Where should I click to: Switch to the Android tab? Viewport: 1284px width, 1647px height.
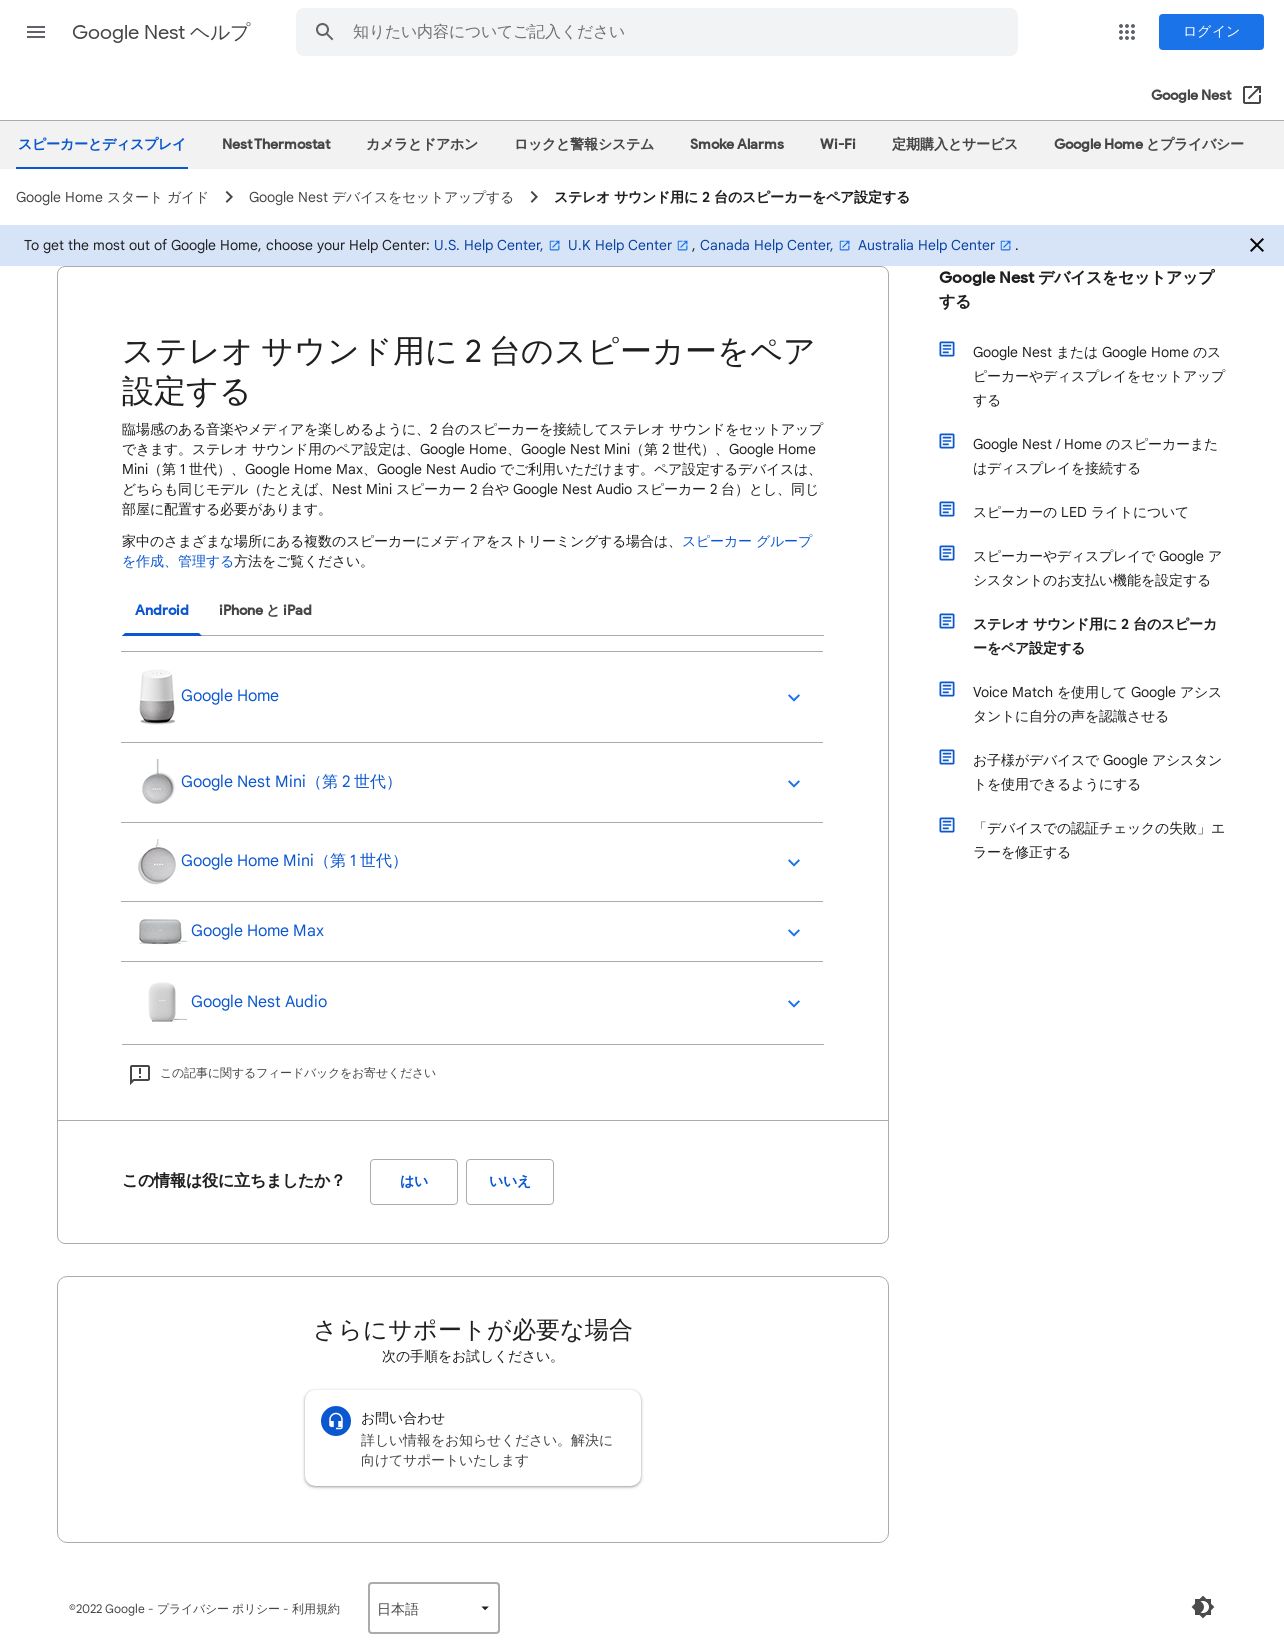pyautogui.click(x=162, y=610)
